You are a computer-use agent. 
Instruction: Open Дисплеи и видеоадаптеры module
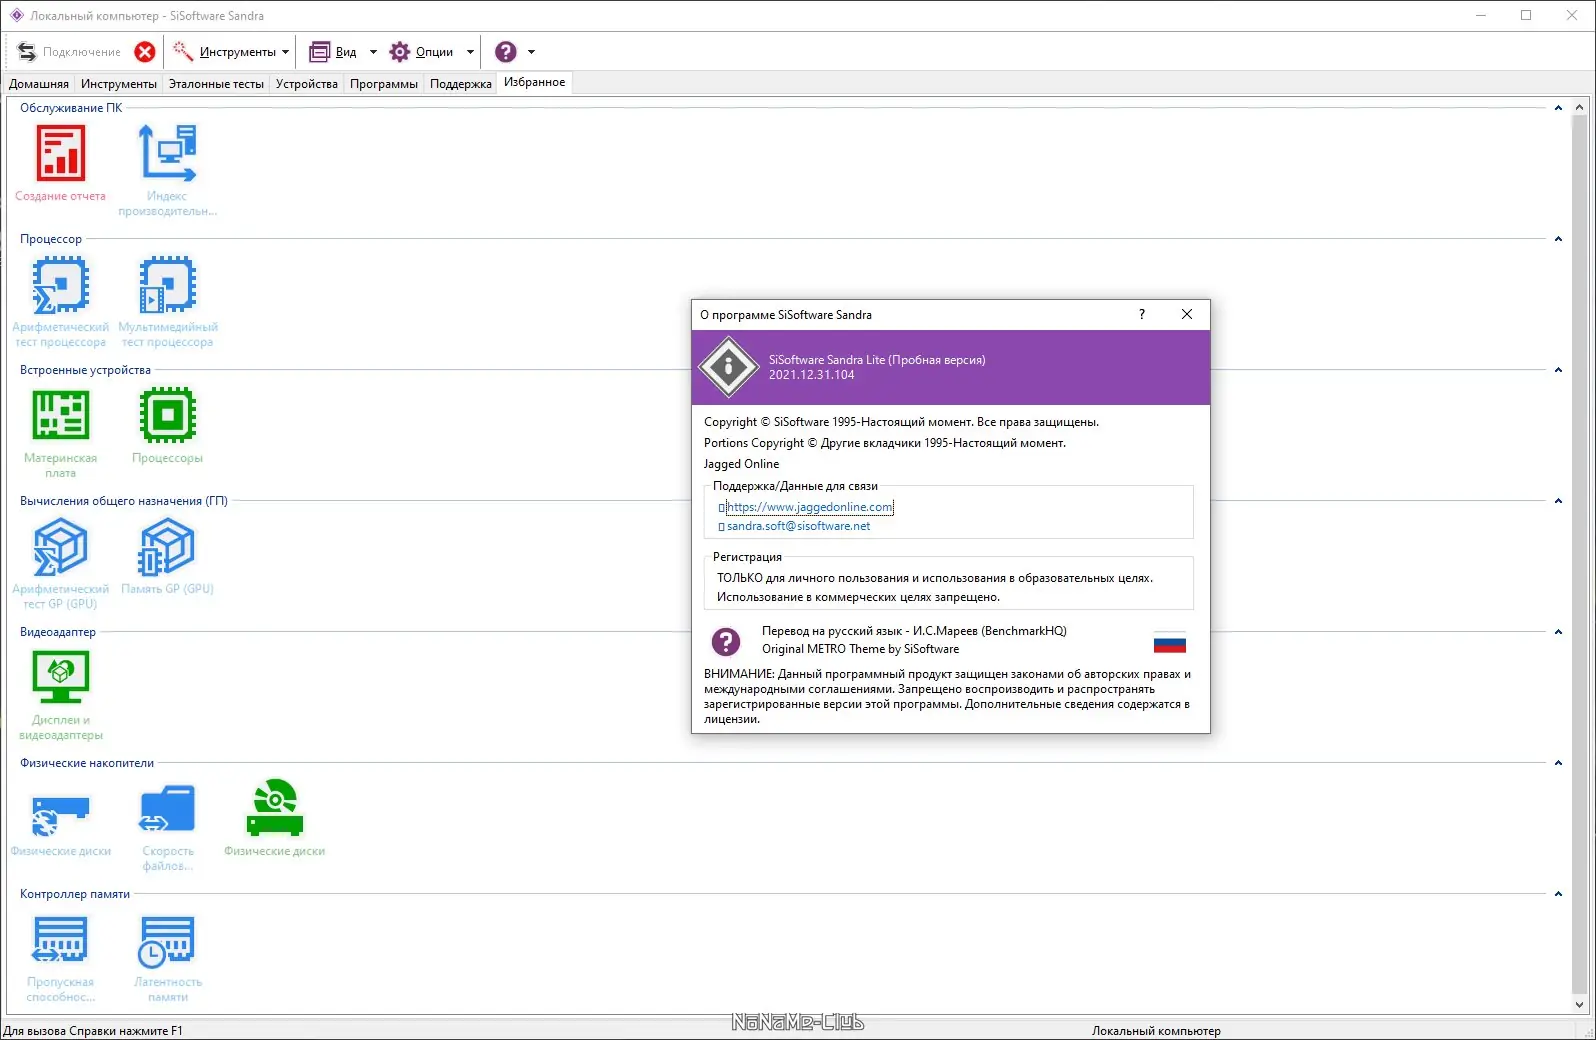(61, 678)
